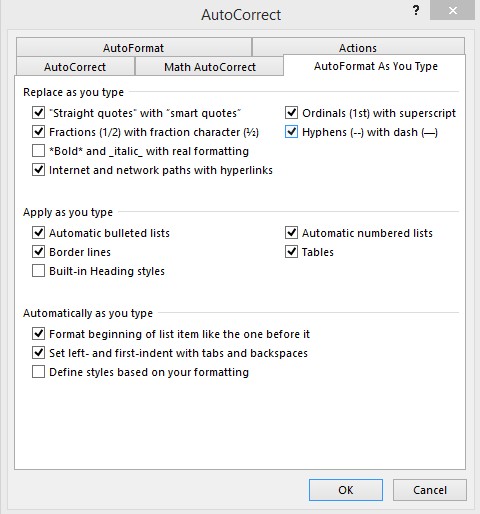
Task: Close the AutoCorrect dialog
Action: (x=452, y=11)
